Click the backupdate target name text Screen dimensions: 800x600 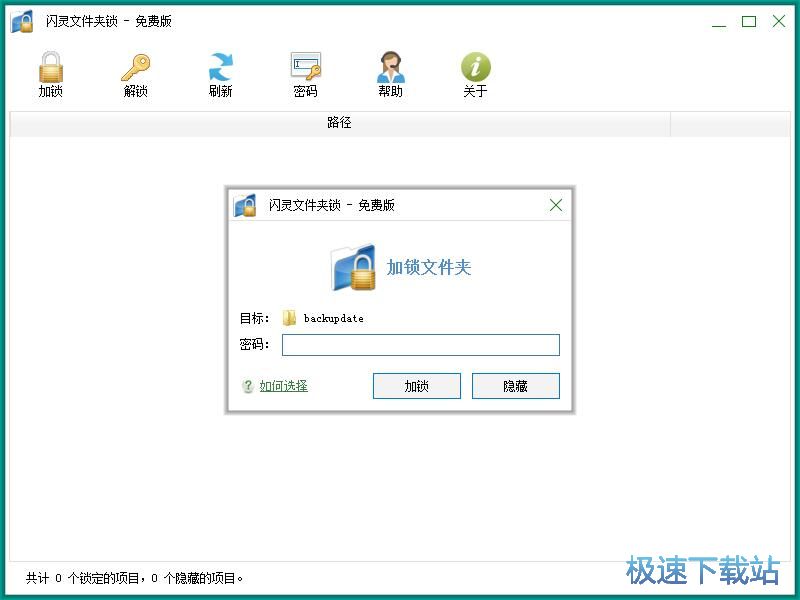(x=334, y=318)
